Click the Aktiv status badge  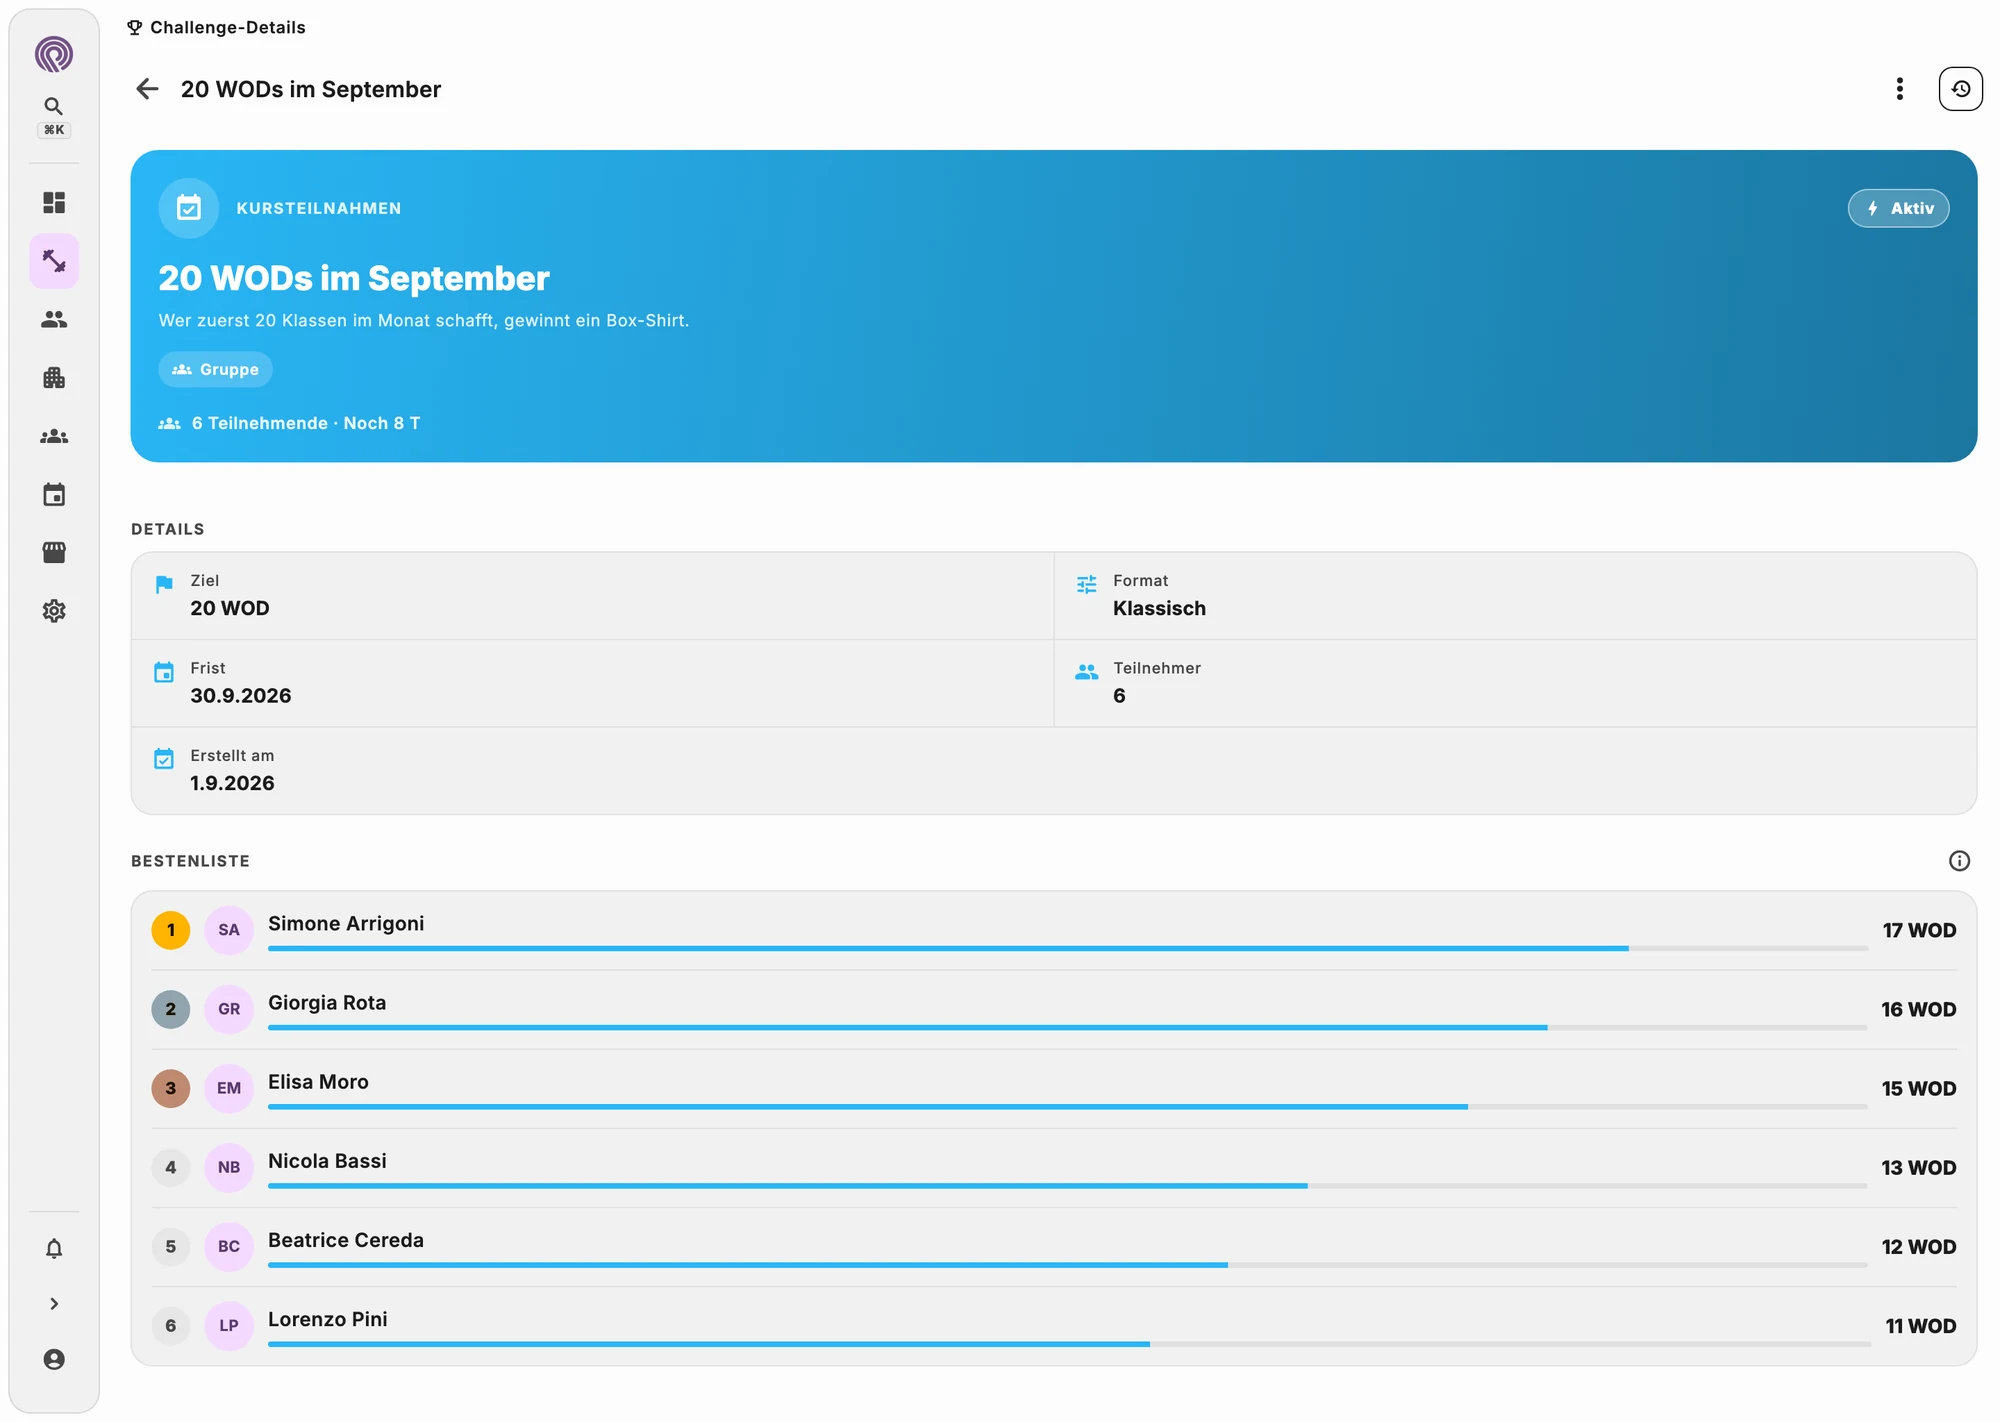[x=1898, y=208]
